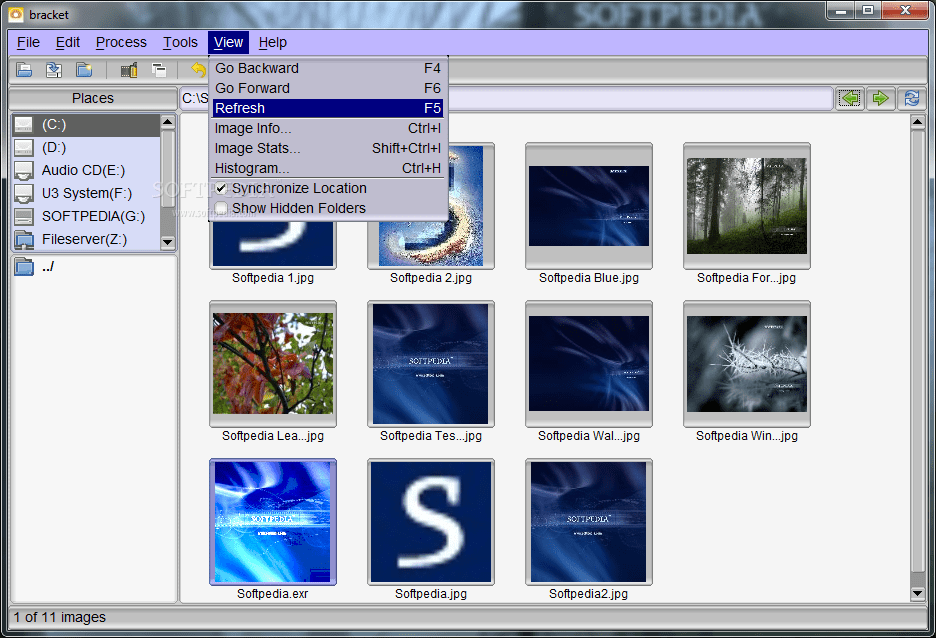Click the stacked windows toolbar icon

(x=159, y=70)
